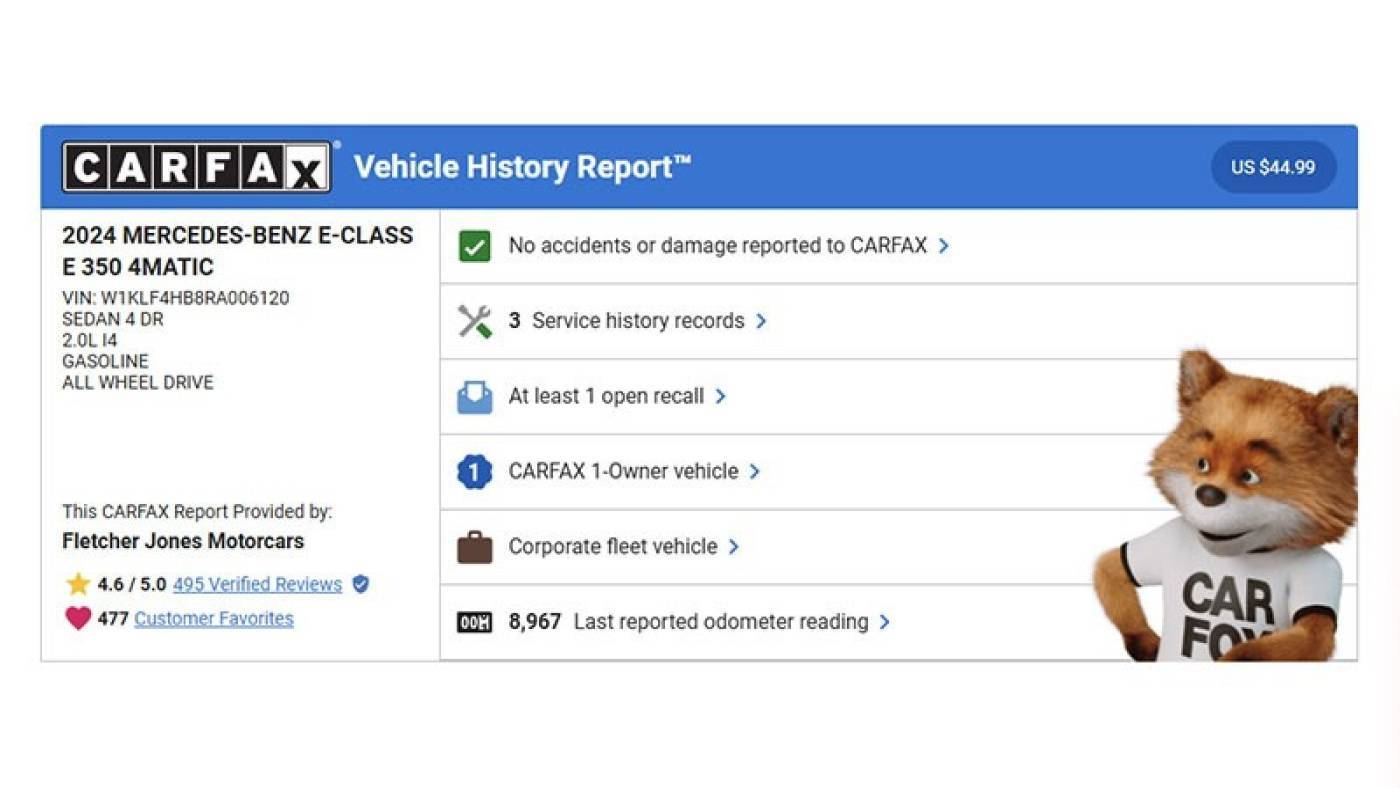Click the US $44.99 price button
The width and height of the screenshot is (1400, 788).
click(x=1273, y=167)
